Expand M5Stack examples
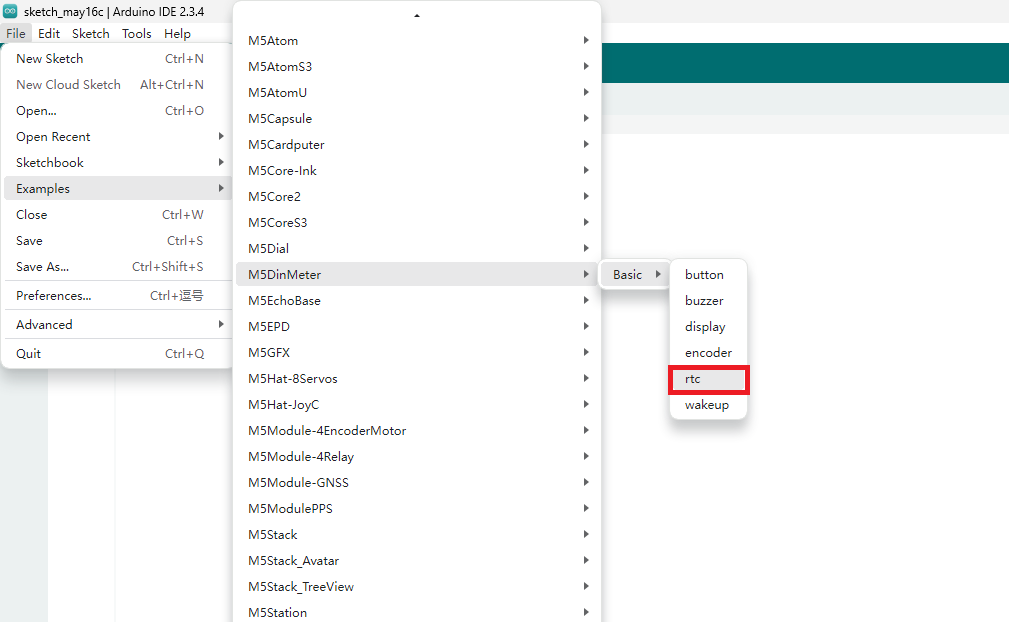1009x622 pixels. (x=417, y=534)
